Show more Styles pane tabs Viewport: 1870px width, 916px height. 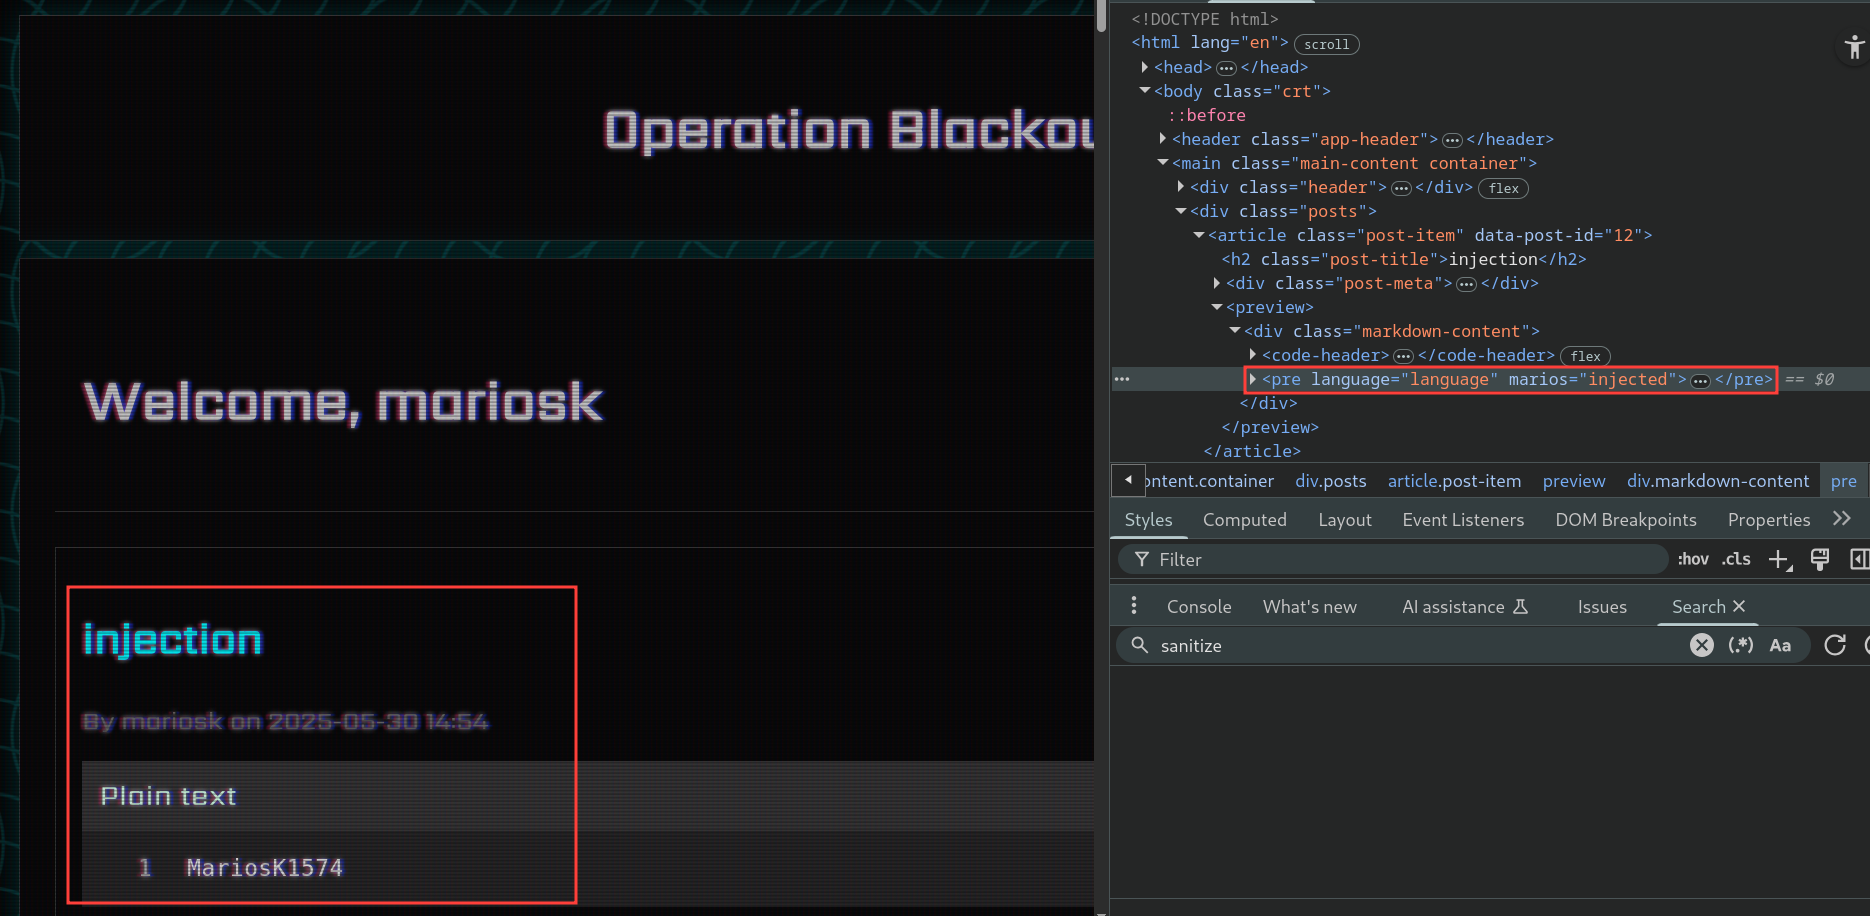coord(1842,519)
